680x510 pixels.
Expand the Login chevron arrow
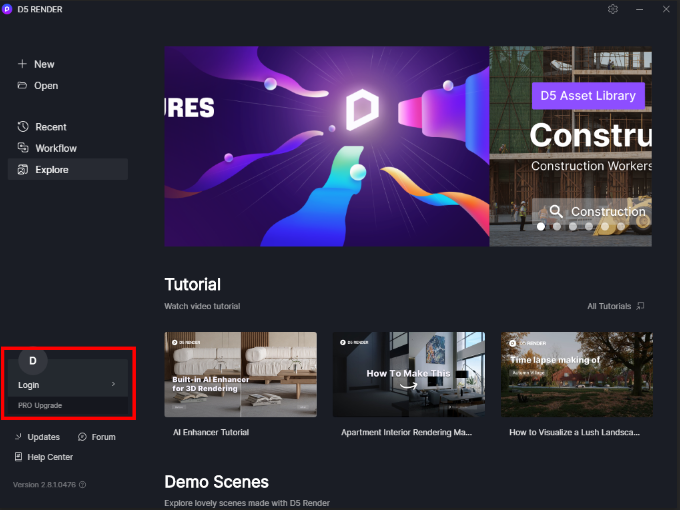(113, 384)
